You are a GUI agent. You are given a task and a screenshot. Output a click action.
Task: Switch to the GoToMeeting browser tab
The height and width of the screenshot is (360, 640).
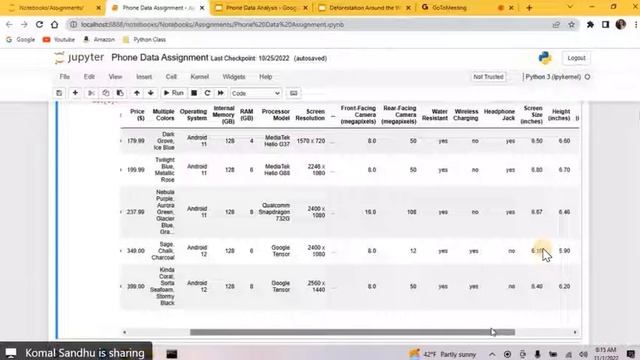467,8
